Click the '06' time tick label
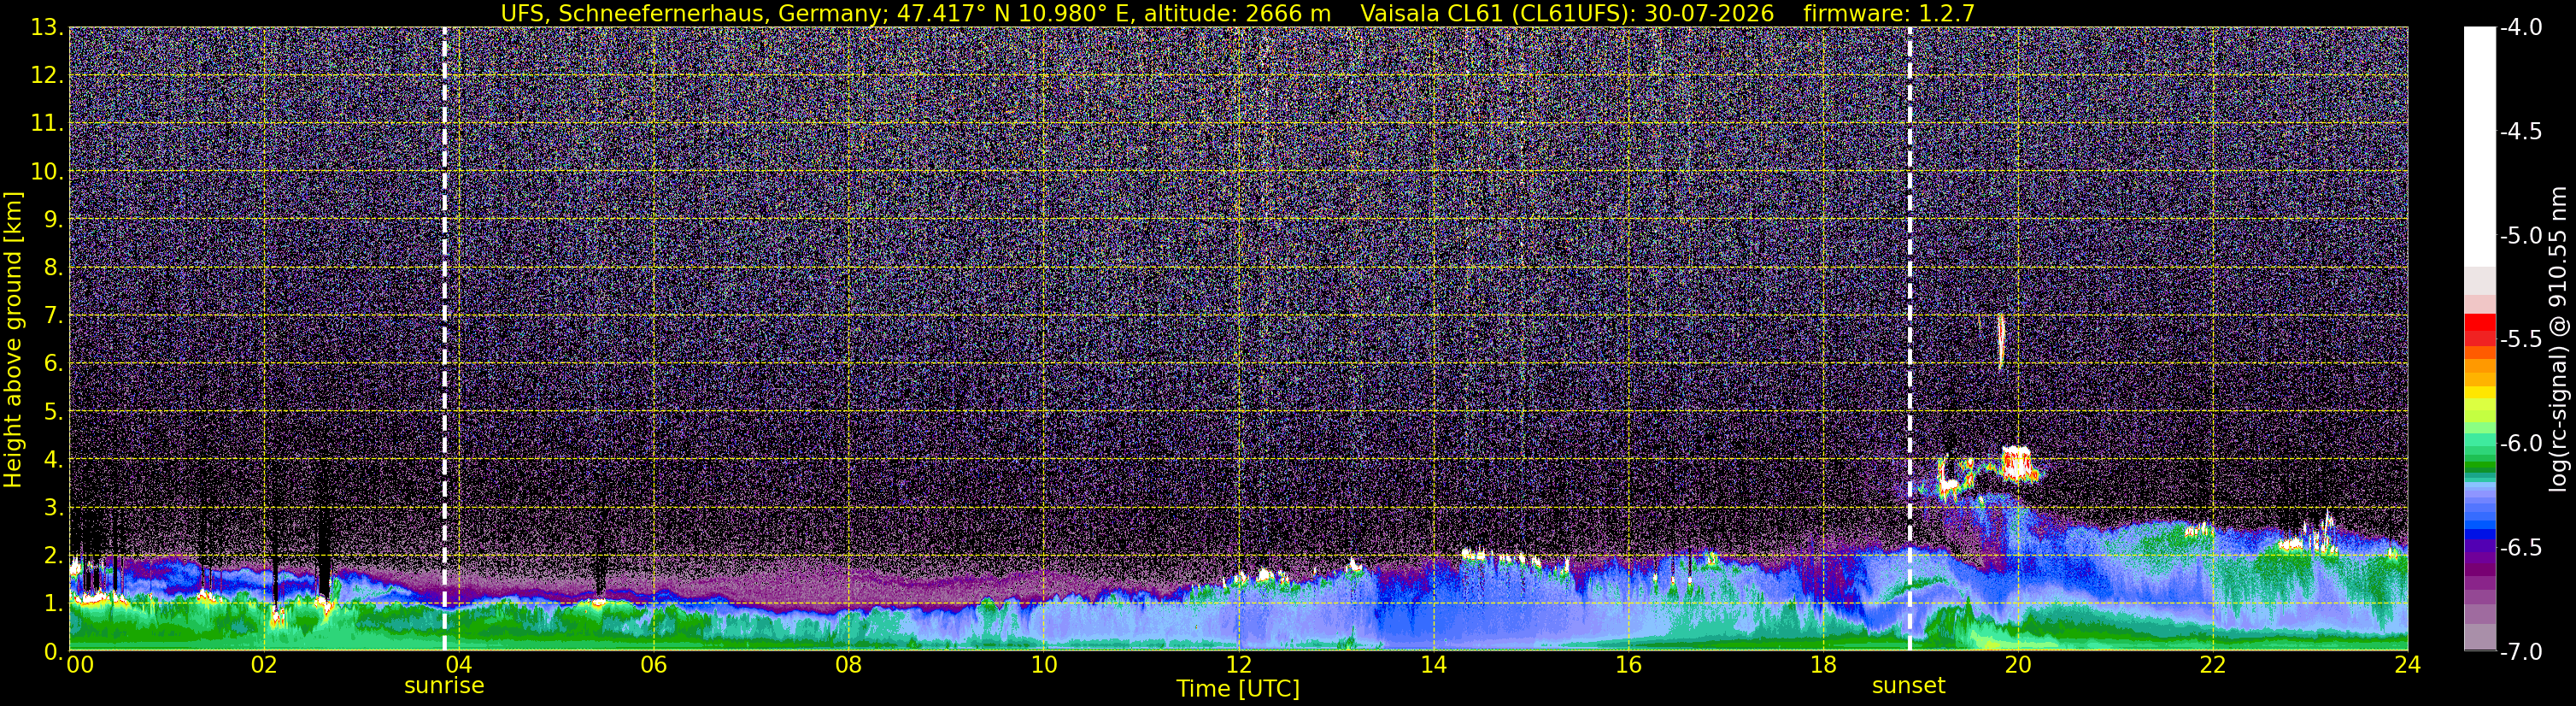The width and height of the screenshot is (2576, 706). point(653,665)
